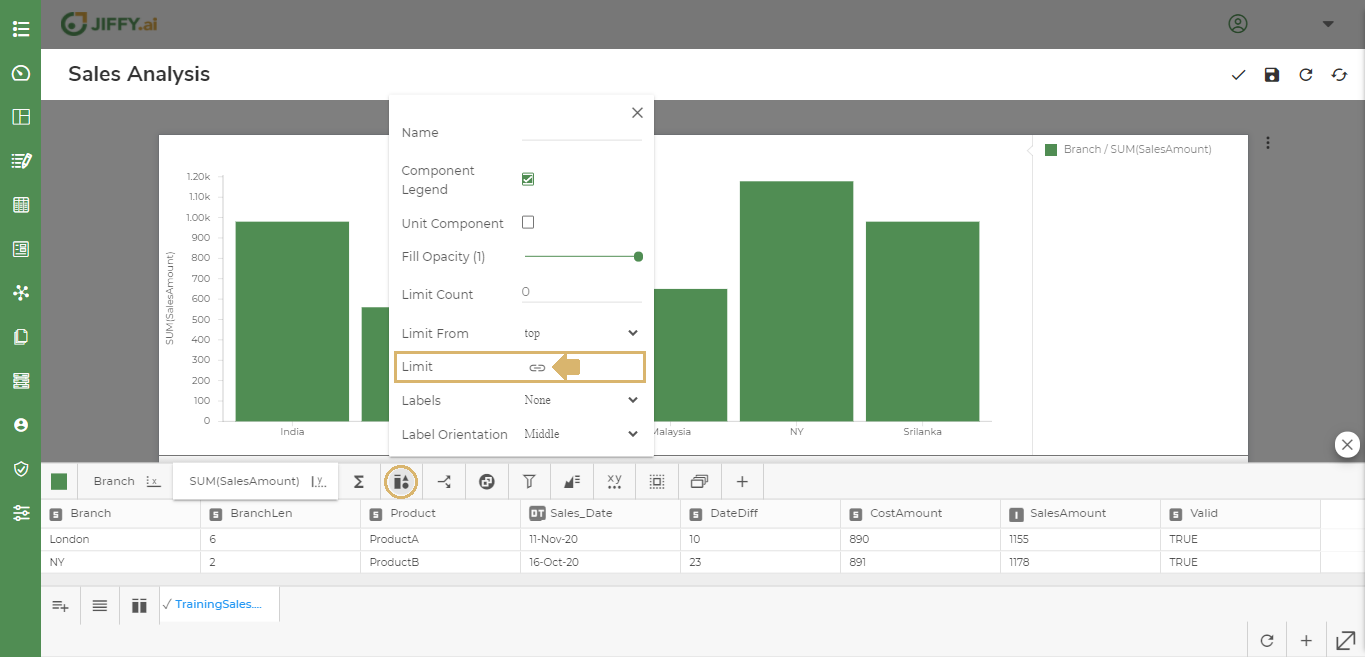1365x657 pixels.
Task: Click the plus icon in chart toolbar
Action: pos(742,481)
